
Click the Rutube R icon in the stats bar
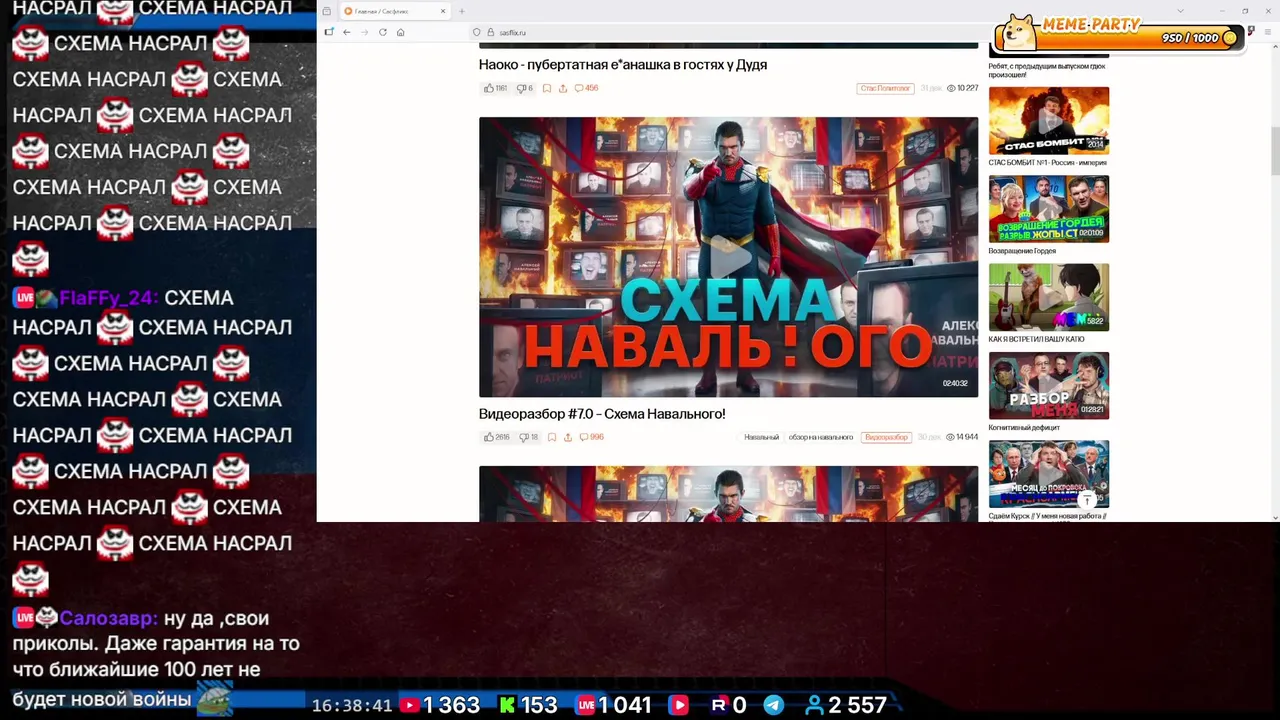point(718,705)
